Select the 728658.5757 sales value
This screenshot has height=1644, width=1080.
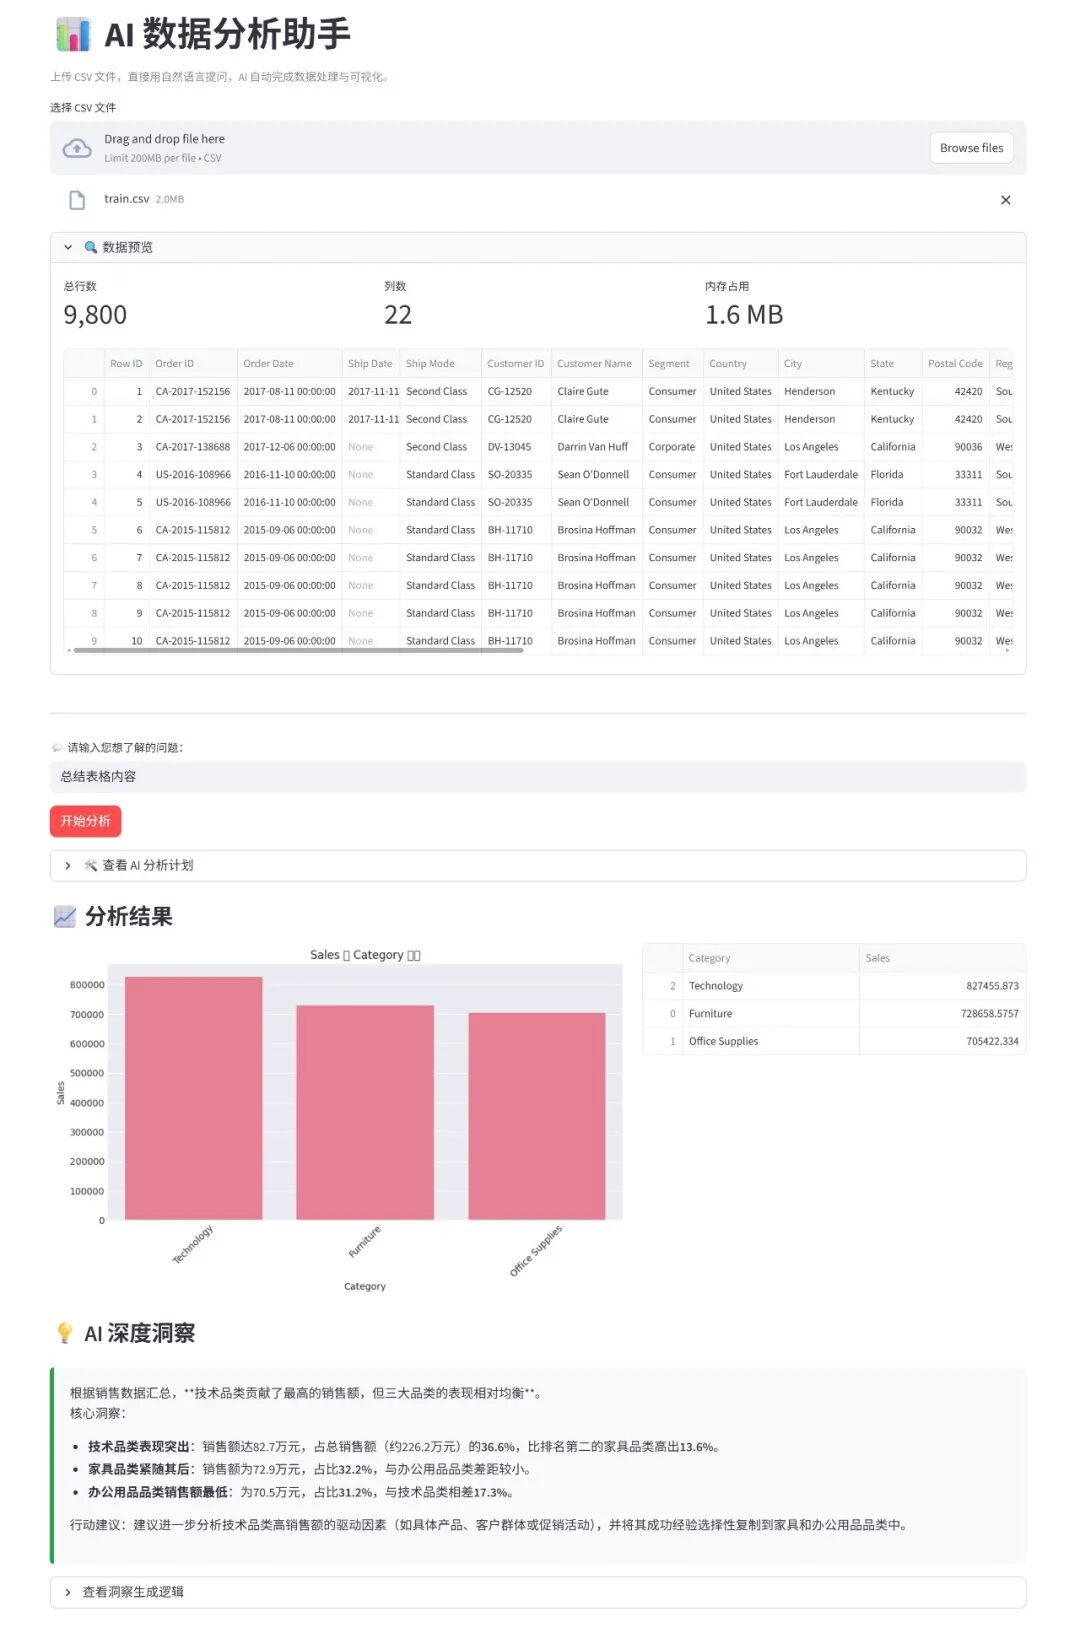point(942,1014)
